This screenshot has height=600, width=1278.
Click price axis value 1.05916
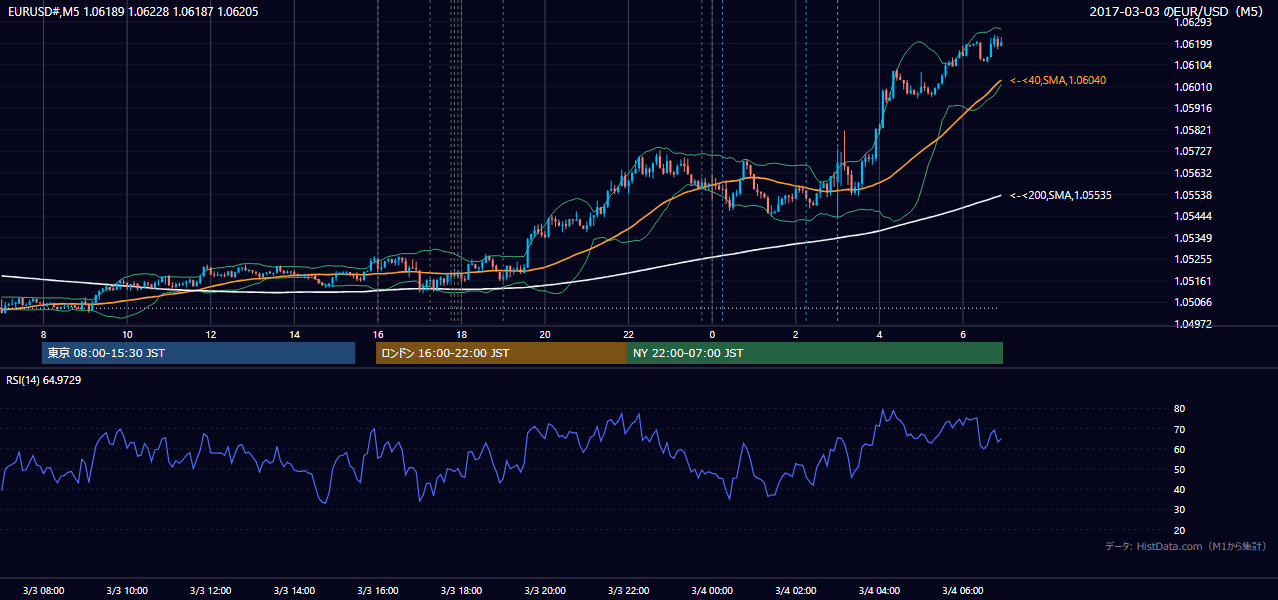pos(1191,108)
